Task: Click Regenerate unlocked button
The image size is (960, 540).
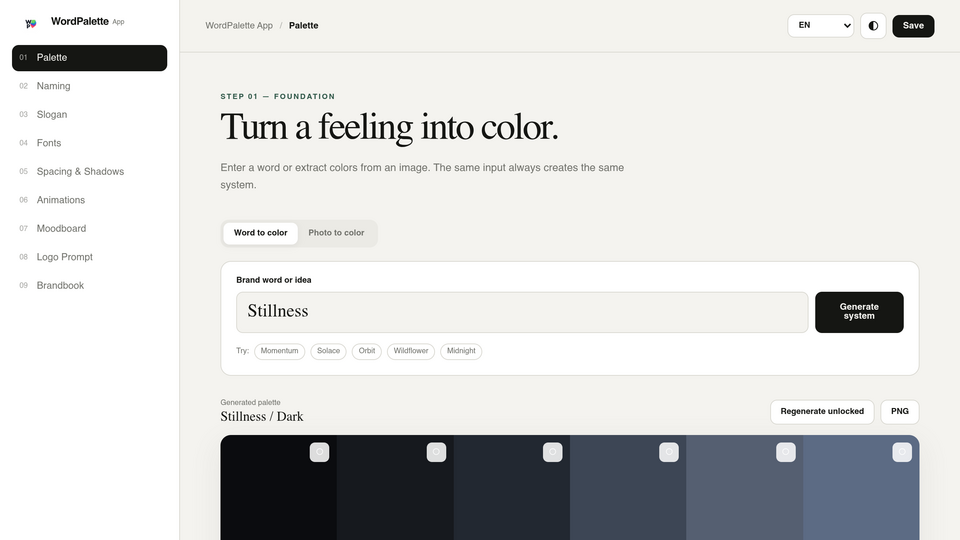Action: tap(822, 411)
